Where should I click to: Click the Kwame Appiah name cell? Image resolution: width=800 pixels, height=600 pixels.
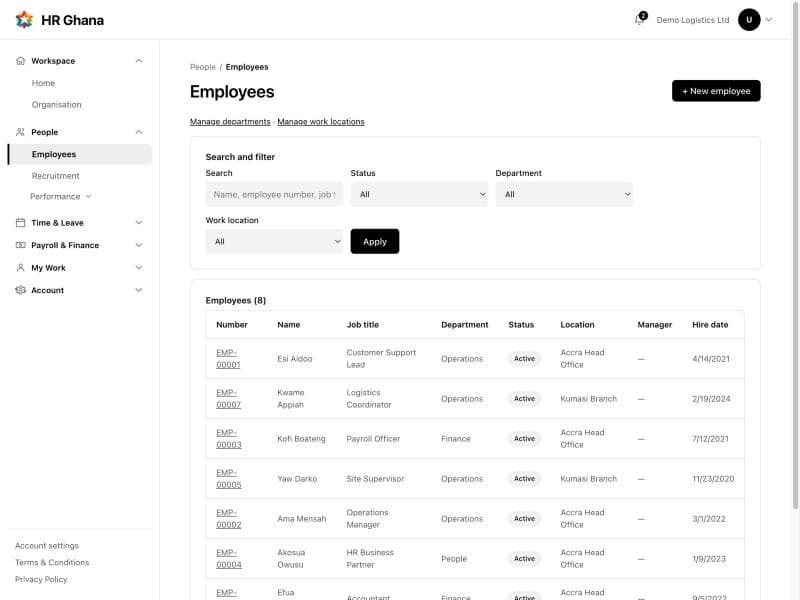click(x=291, y=398)
